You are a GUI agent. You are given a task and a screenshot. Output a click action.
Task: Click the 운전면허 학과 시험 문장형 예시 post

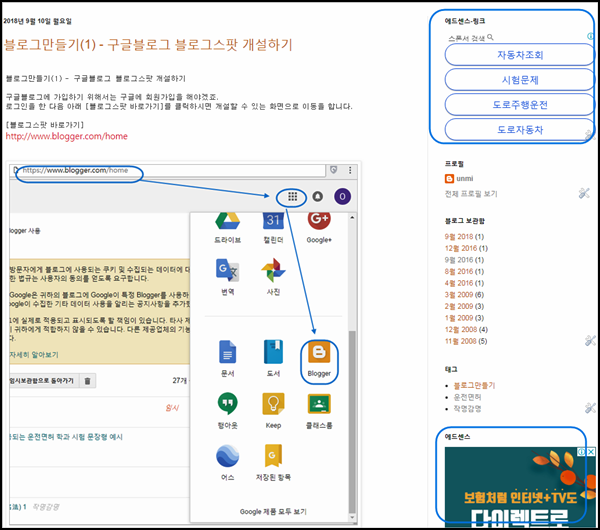(x=66, y=437)
